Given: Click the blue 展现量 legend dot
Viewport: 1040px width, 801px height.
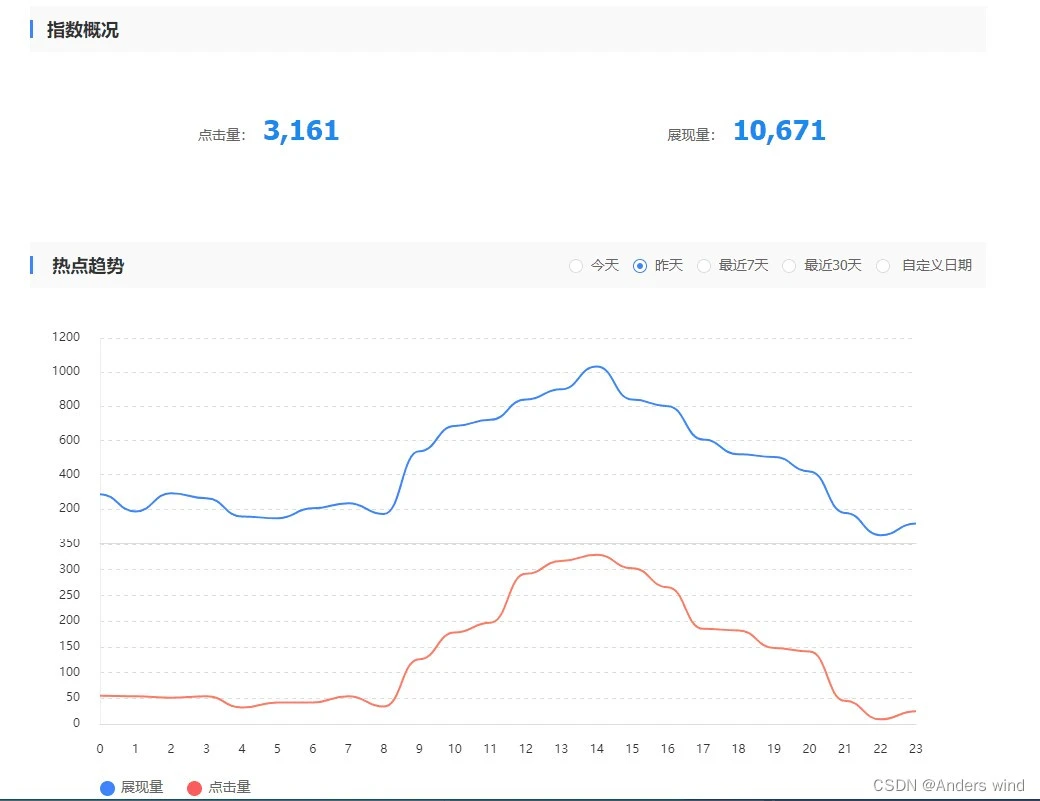Looking at the screenshot, I should click(x=108, y=788).
